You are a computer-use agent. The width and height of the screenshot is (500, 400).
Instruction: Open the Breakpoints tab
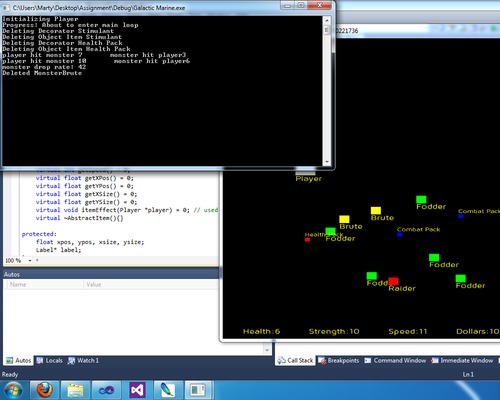pos(339,360)
